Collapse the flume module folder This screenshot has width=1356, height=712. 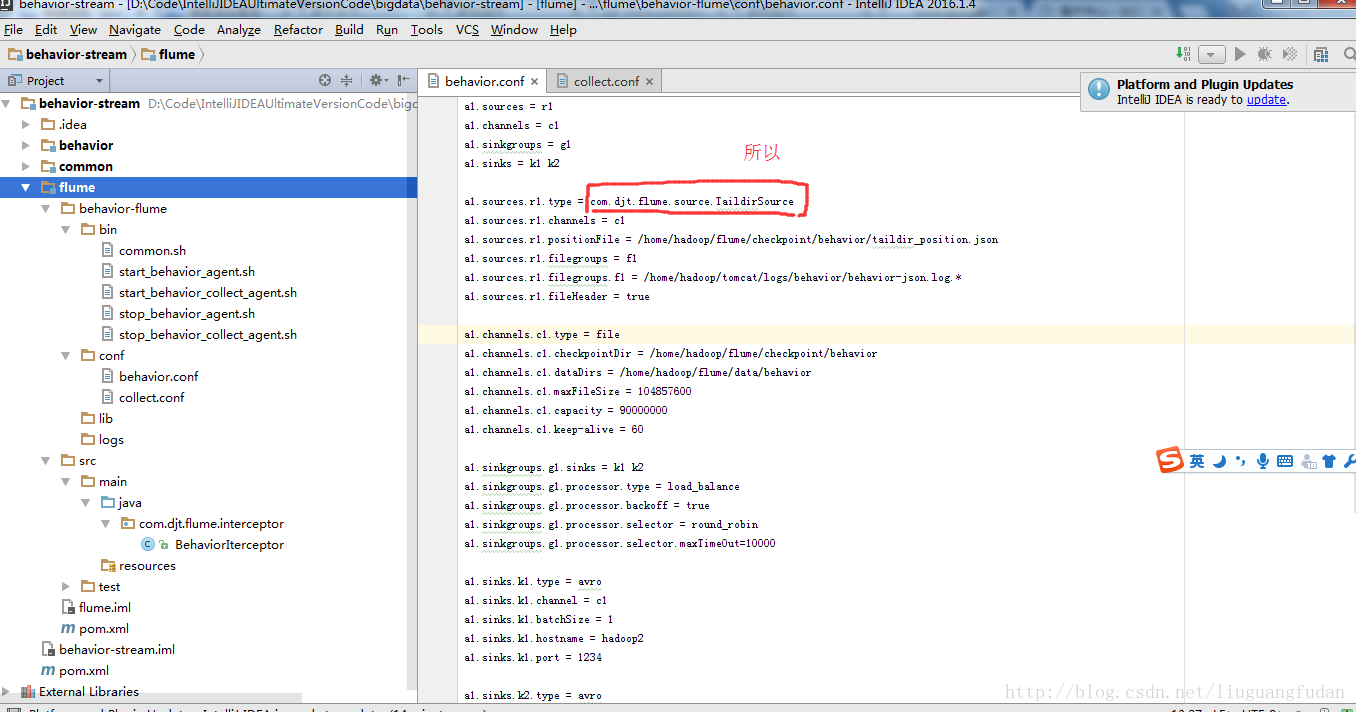coord(26,187)
